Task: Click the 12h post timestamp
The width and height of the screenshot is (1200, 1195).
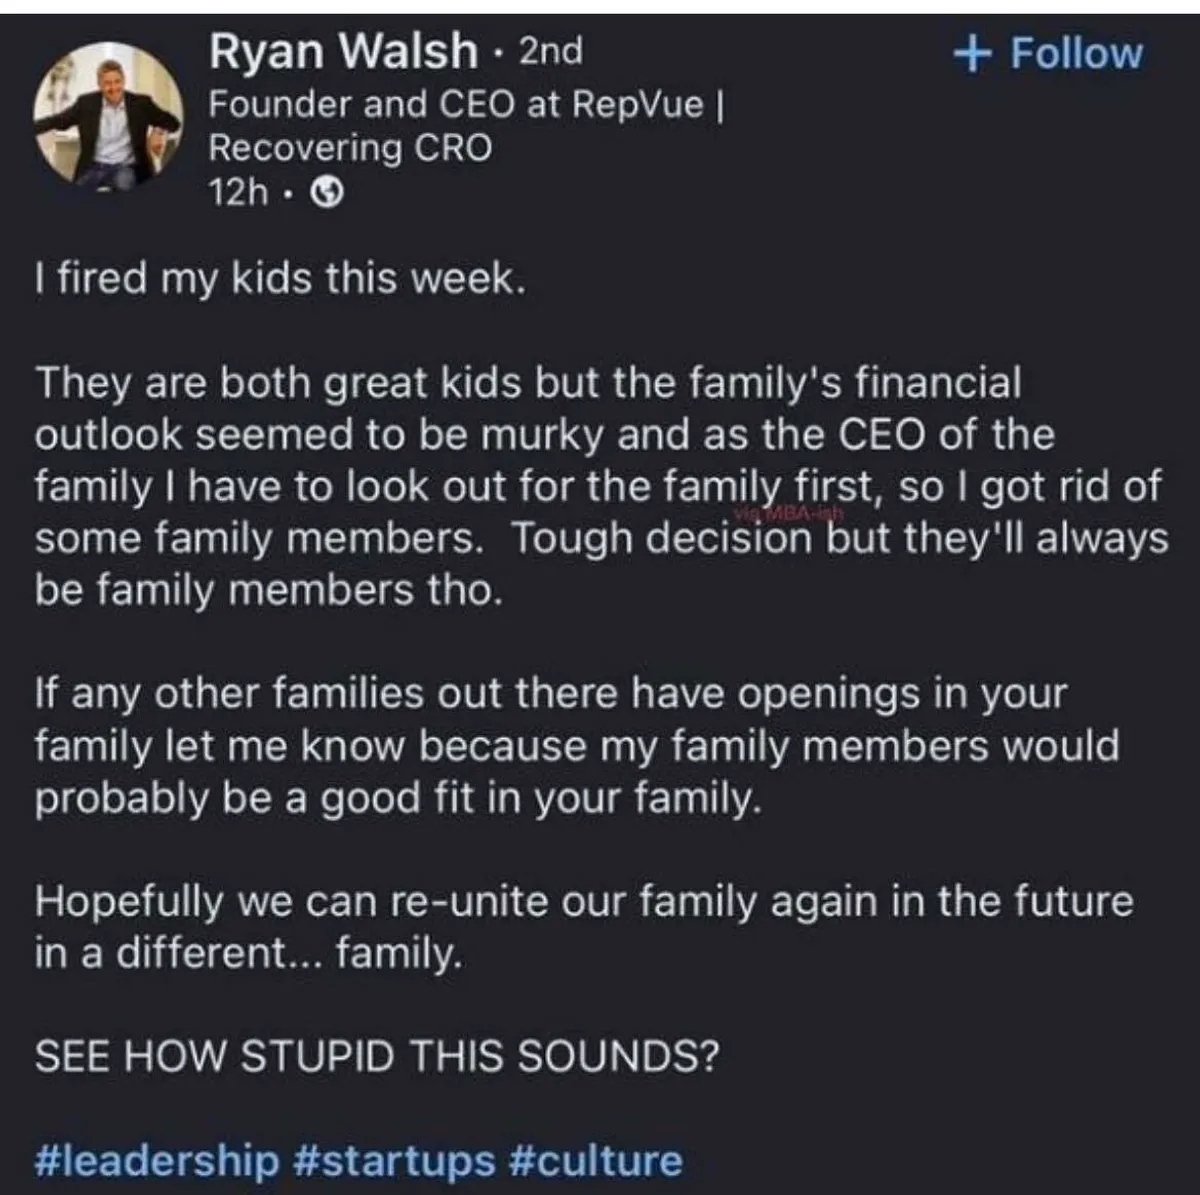Action: pyautogui.click(x=238, y=193)
